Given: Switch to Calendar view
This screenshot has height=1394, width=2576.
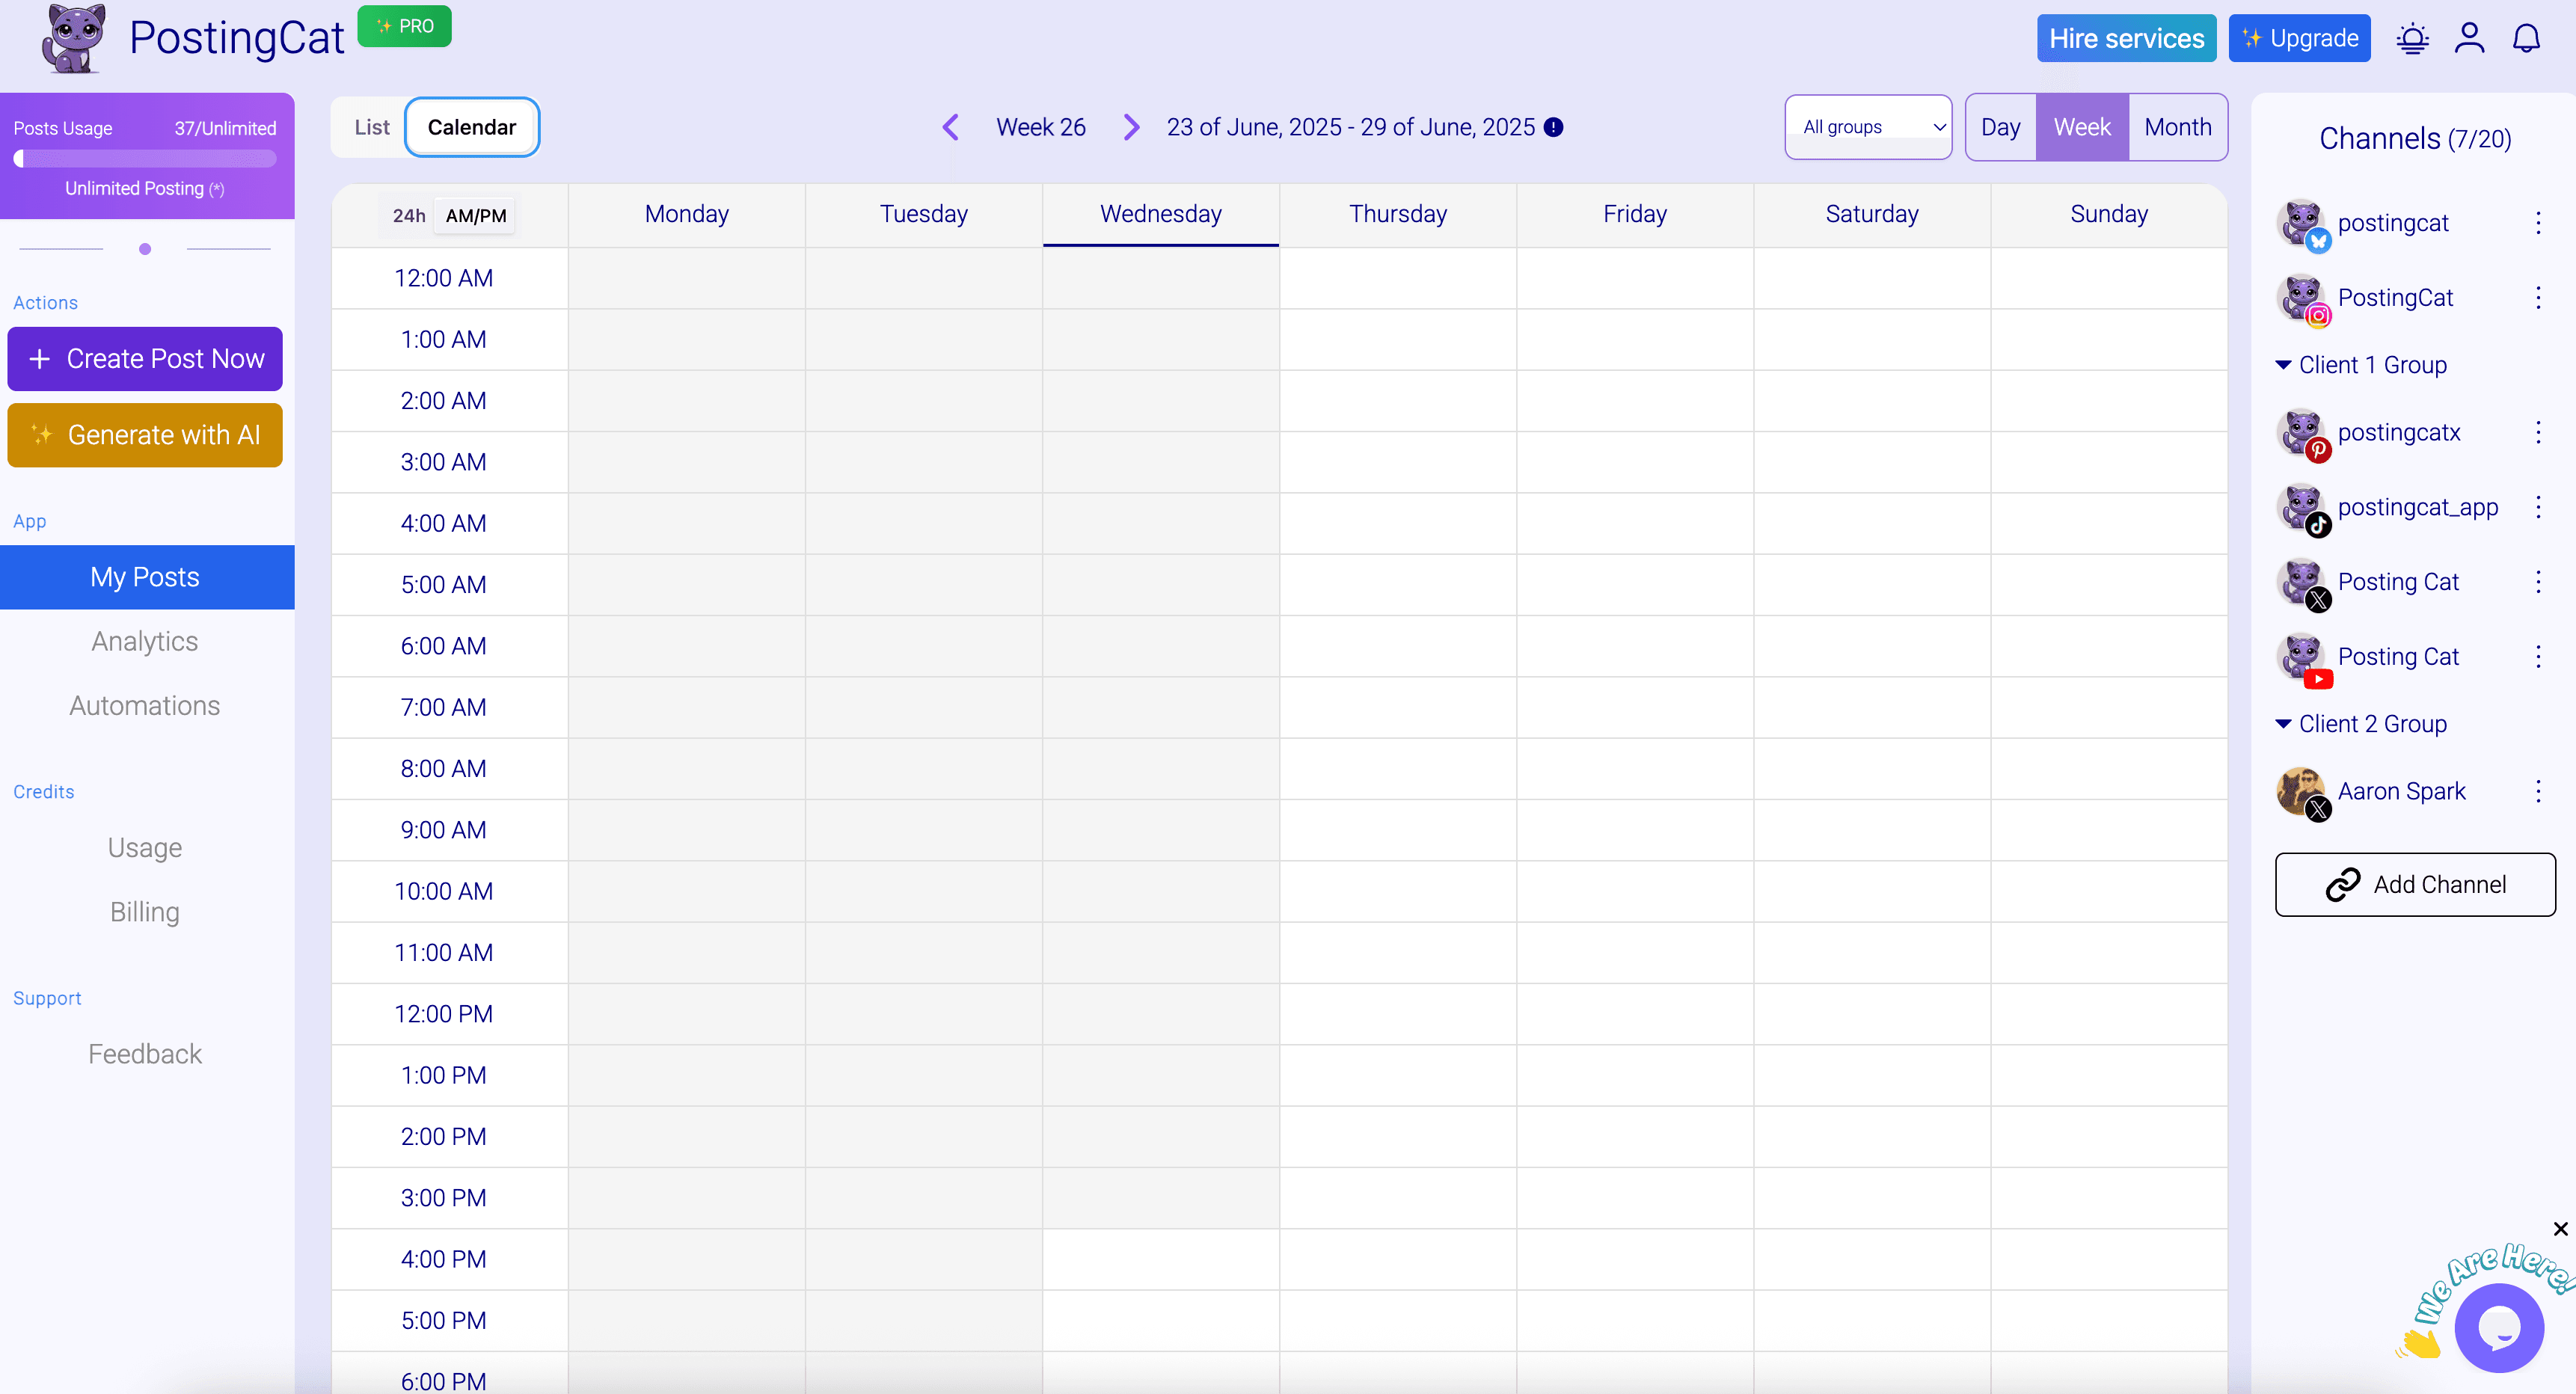Looking at the screenshot, I should click(x=472, y=127).
